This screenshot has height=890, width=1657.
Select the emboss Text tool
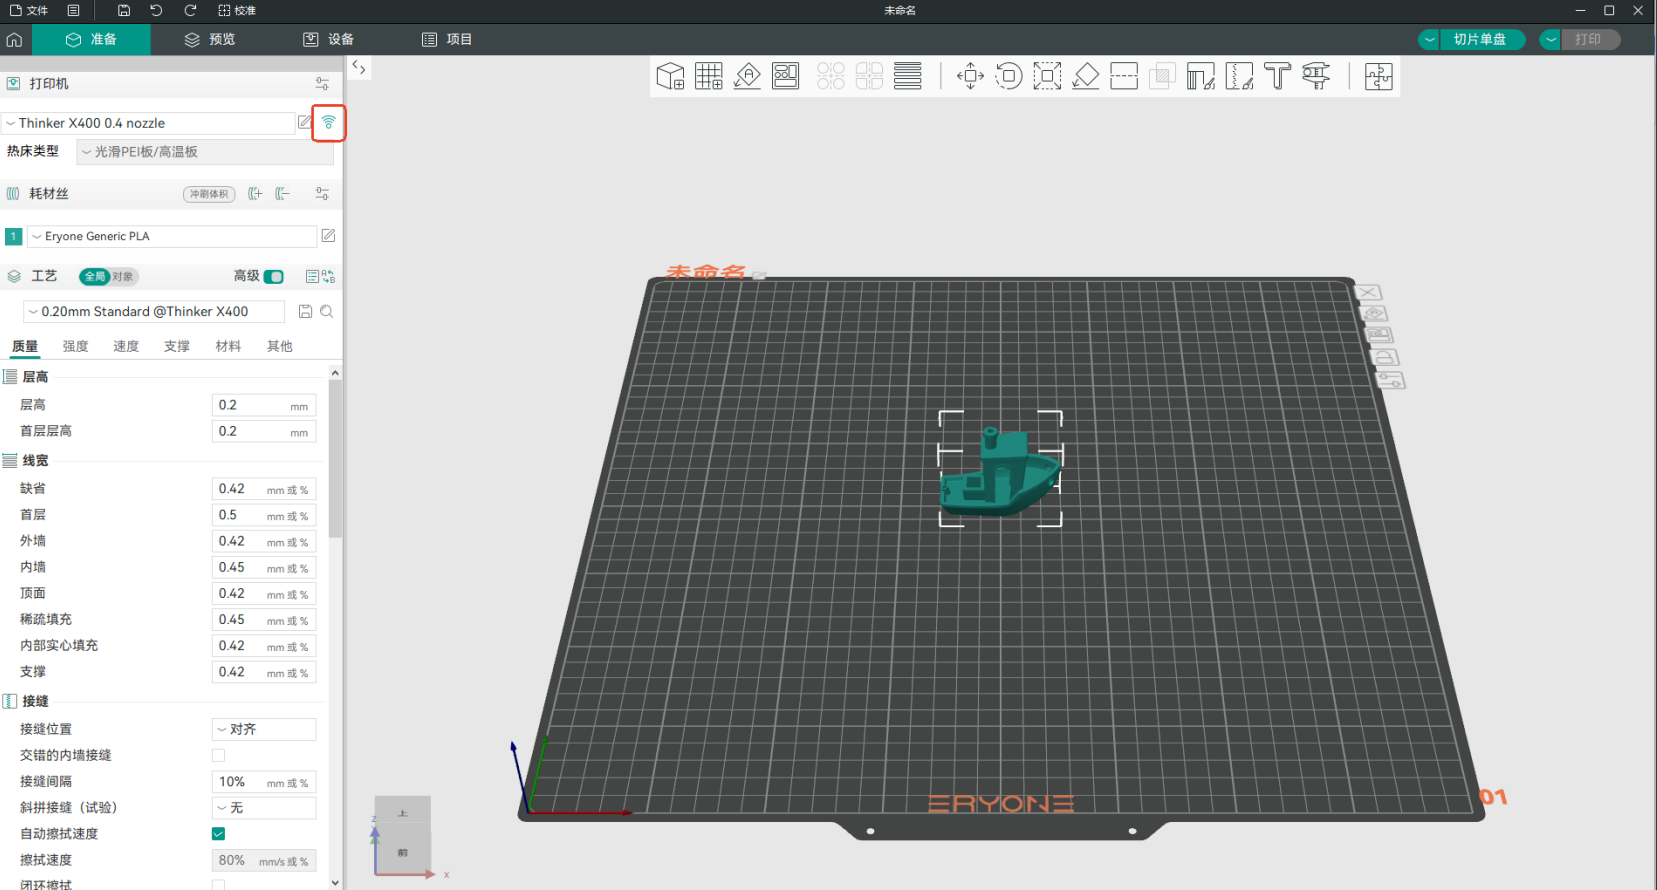pyautogui.click(x=1277, y=76)
